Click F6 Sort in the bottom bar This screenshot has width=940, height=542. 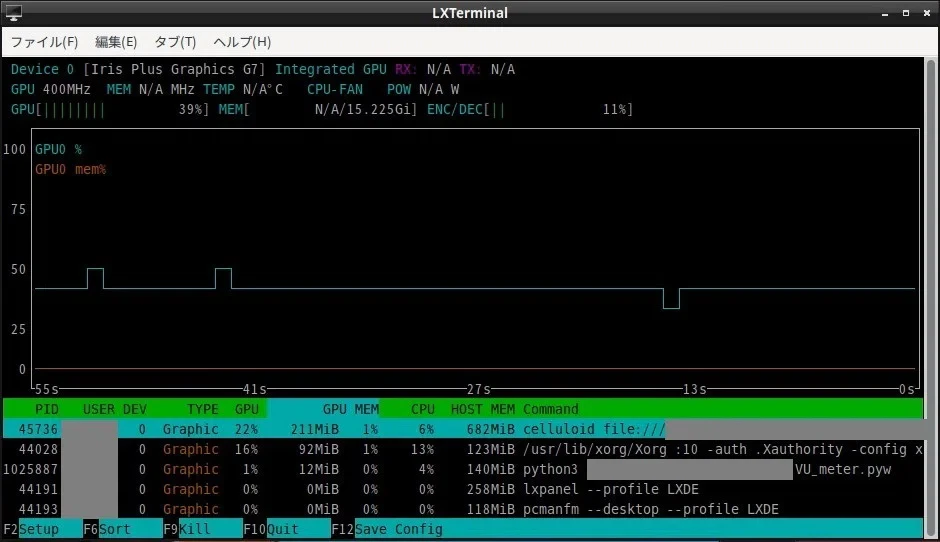point(122,529)
